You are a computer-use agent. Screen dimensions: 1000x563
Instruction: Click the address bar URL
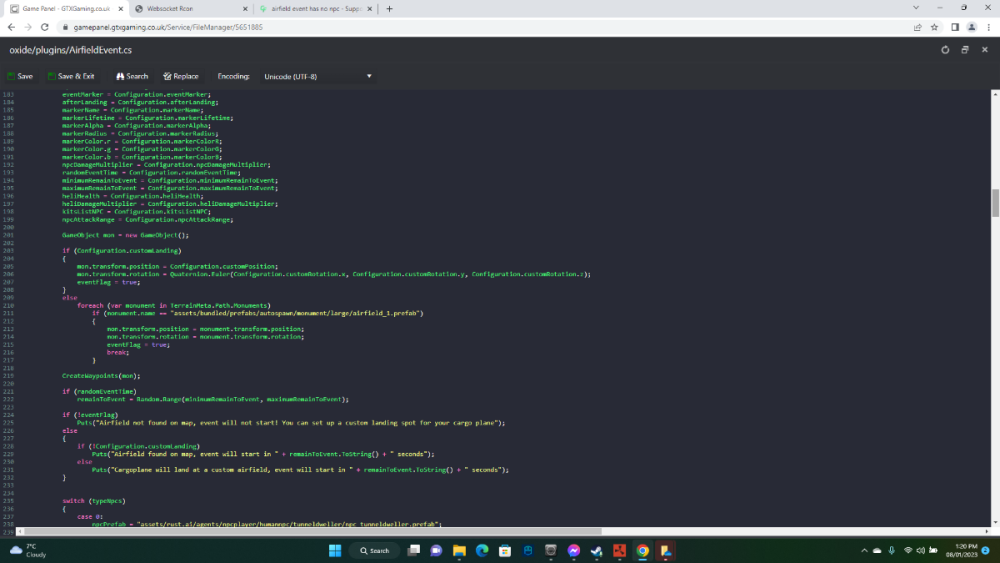click(x=168, y=27)
